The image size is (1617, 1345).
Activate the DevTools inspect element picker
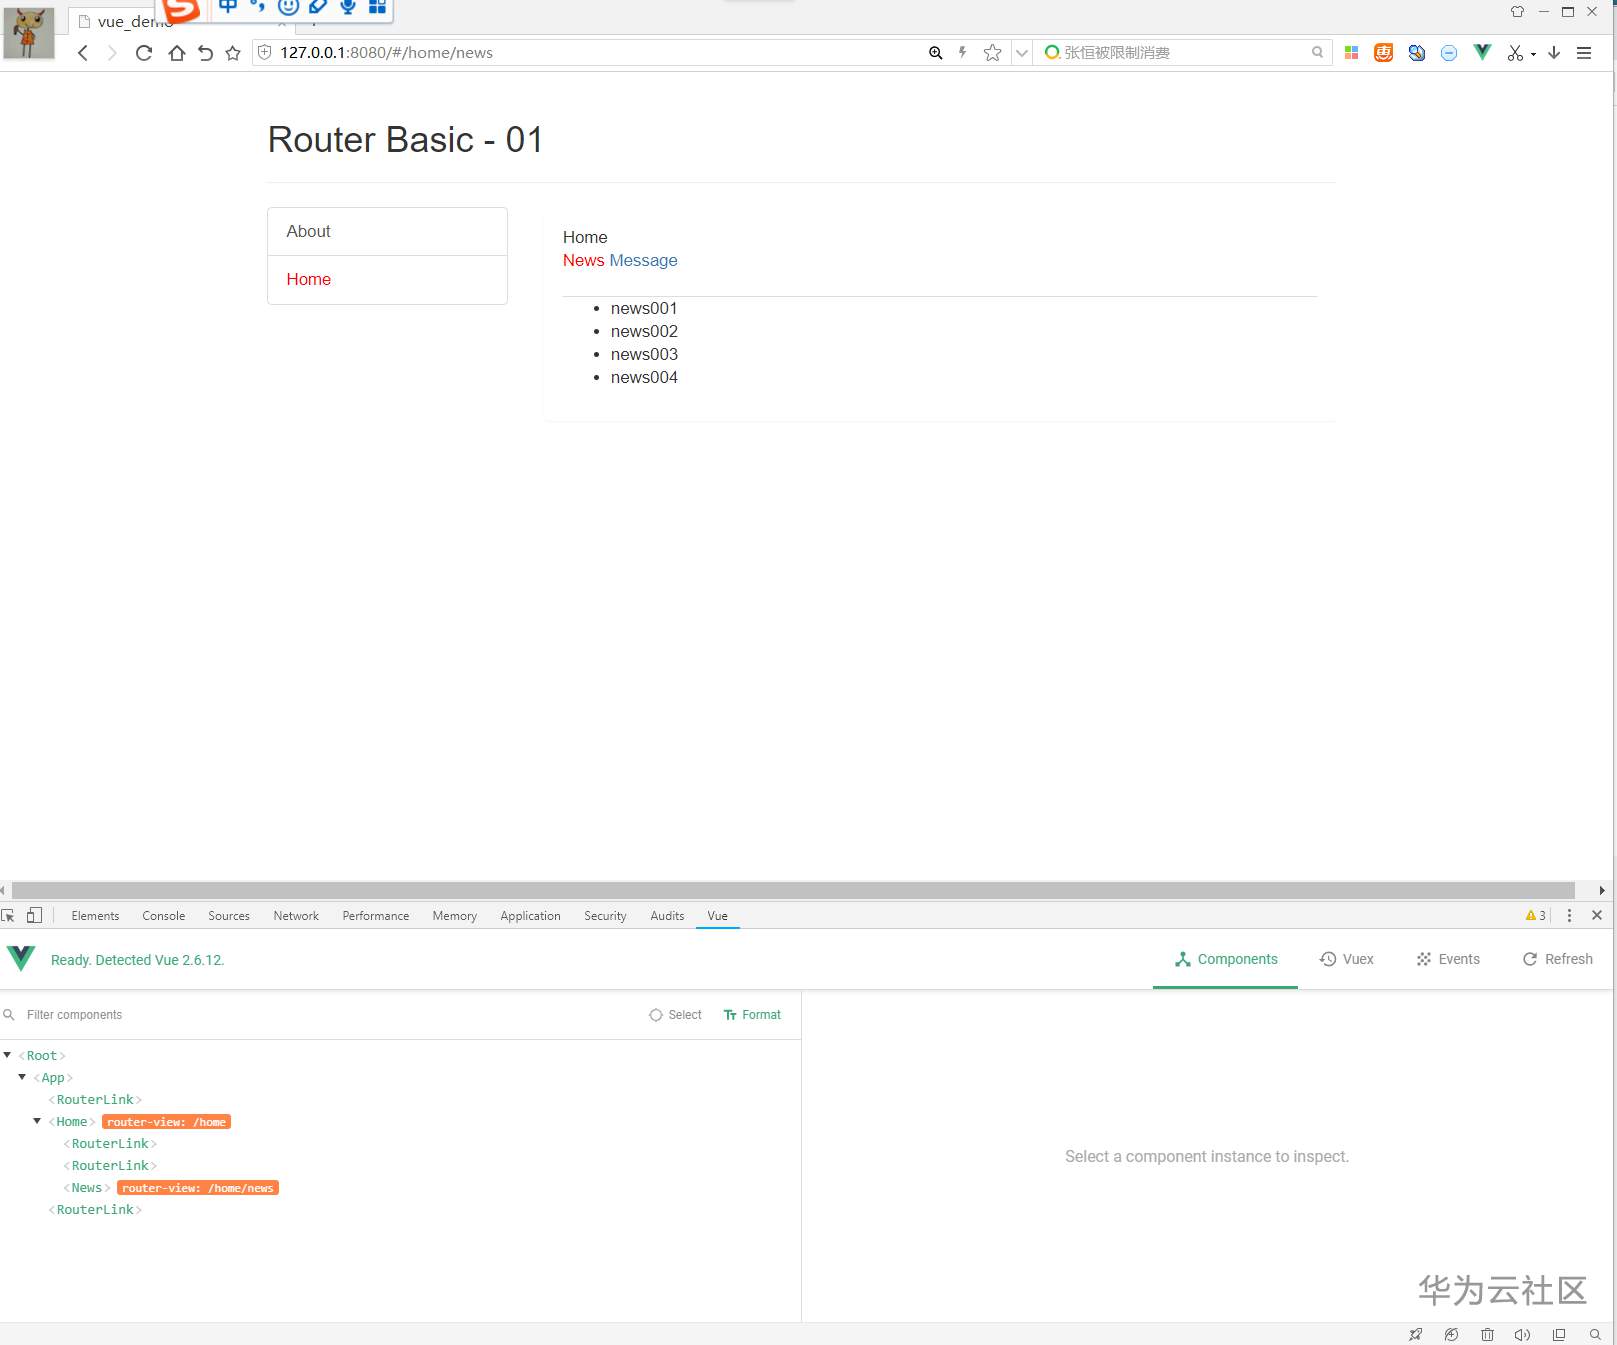(8, 915)
